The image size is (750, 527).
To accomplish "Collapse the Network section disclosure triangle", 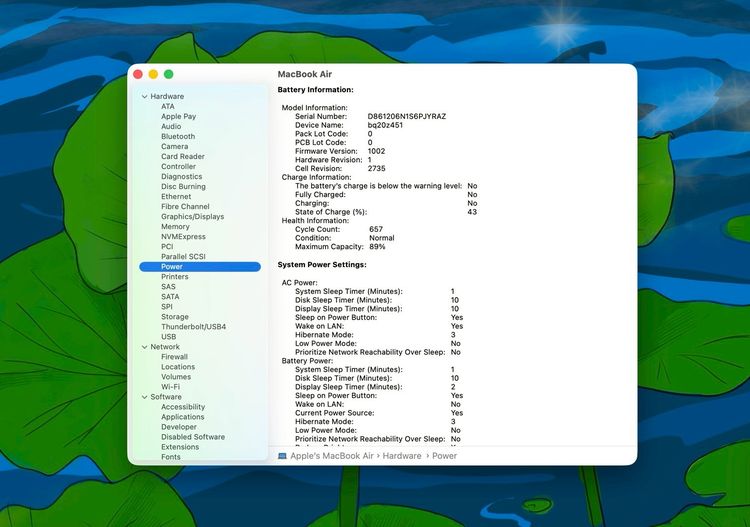I will click(143, 347).
